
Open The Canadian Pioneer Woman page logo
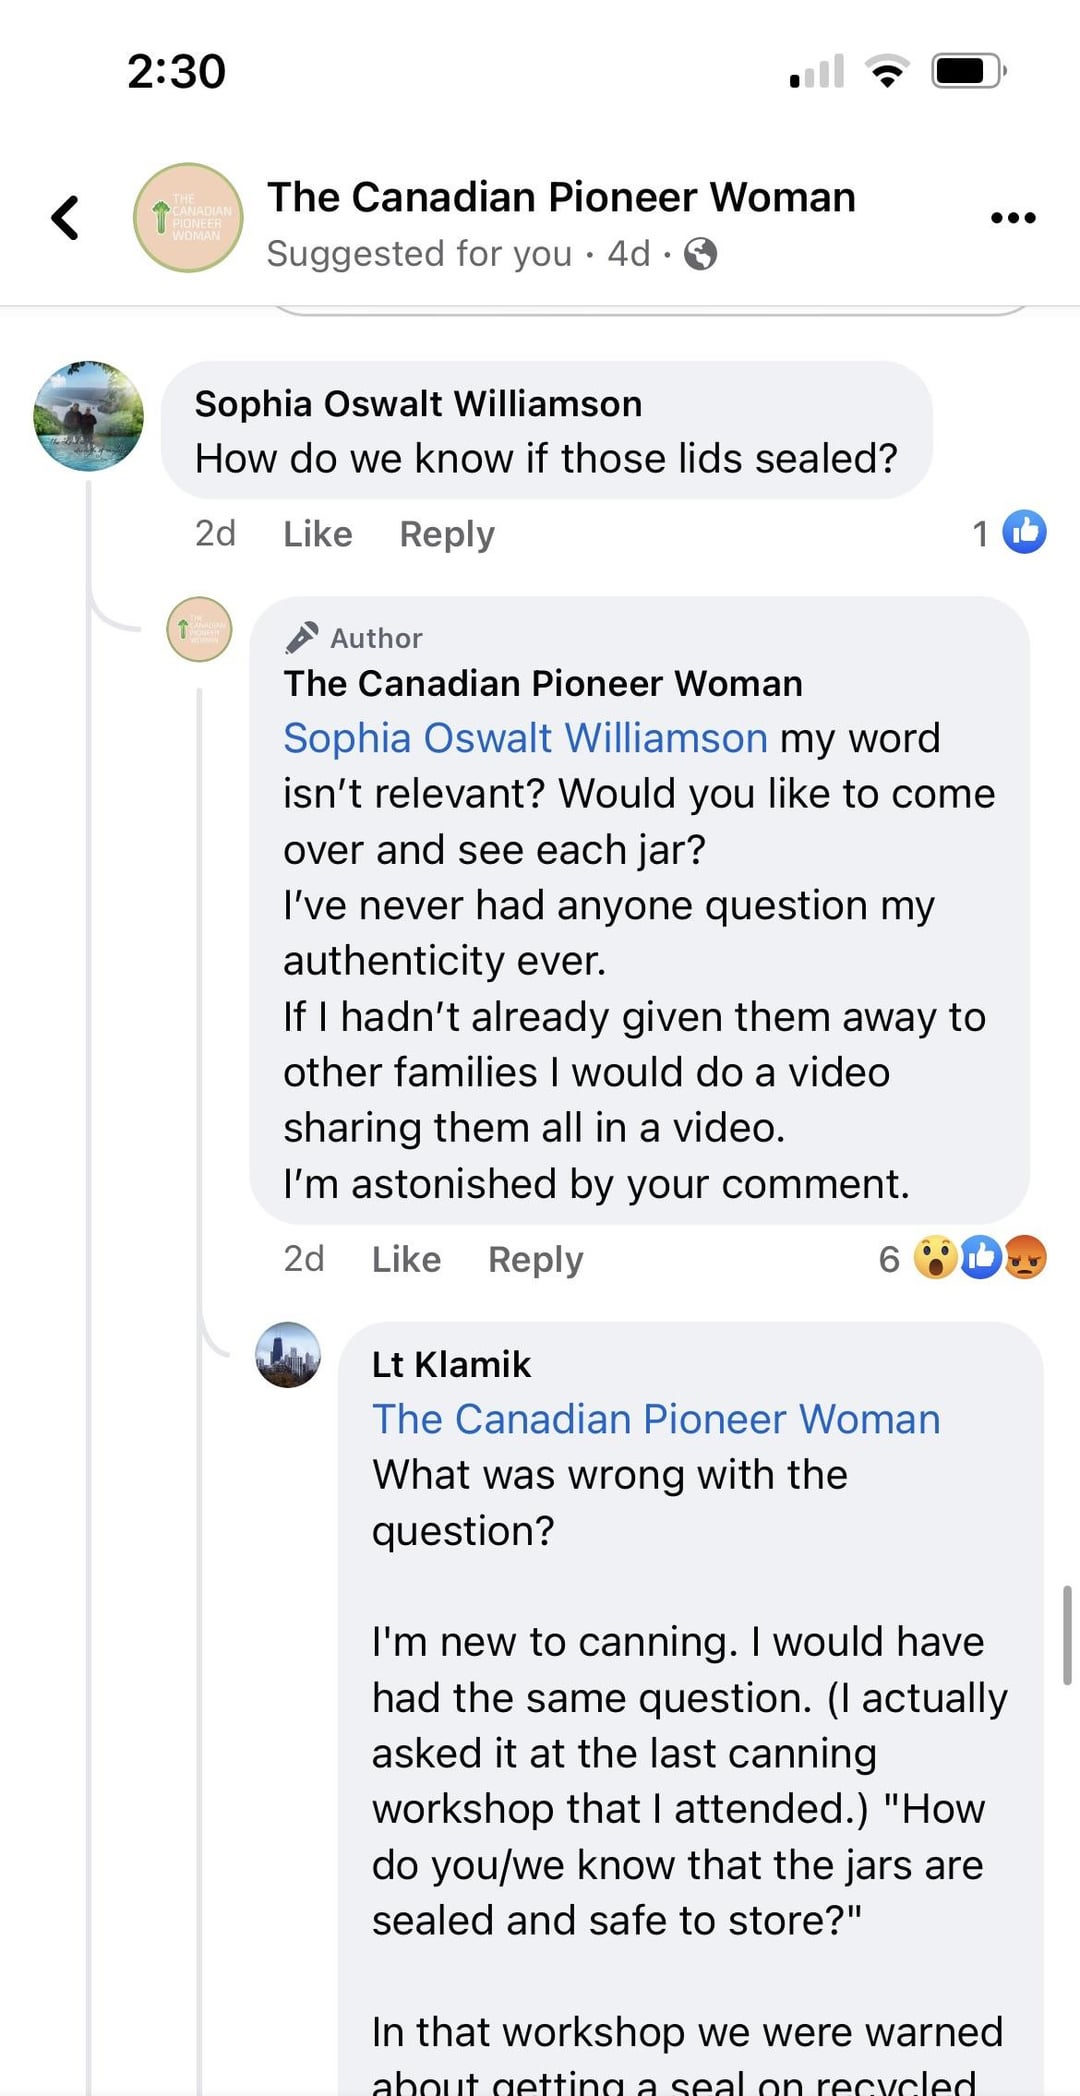[x=188, y=218]
